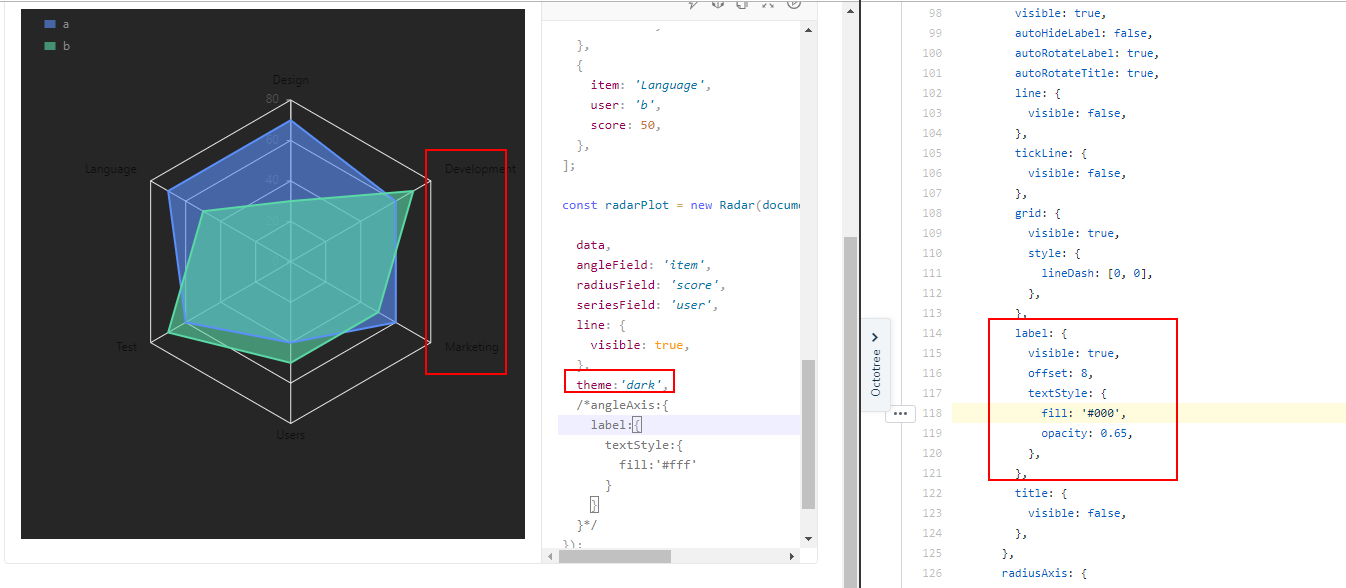This screenshot has height=588, width=1346.
Task: Click 'offset: 8,' in the source
Action: (x=1062, y=373)
